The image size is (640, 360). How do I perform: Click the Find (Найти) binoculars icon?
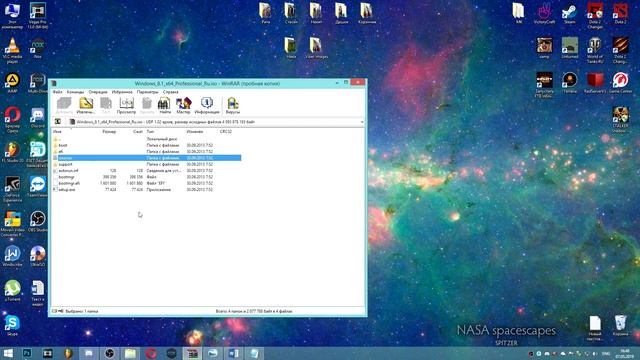164,105
